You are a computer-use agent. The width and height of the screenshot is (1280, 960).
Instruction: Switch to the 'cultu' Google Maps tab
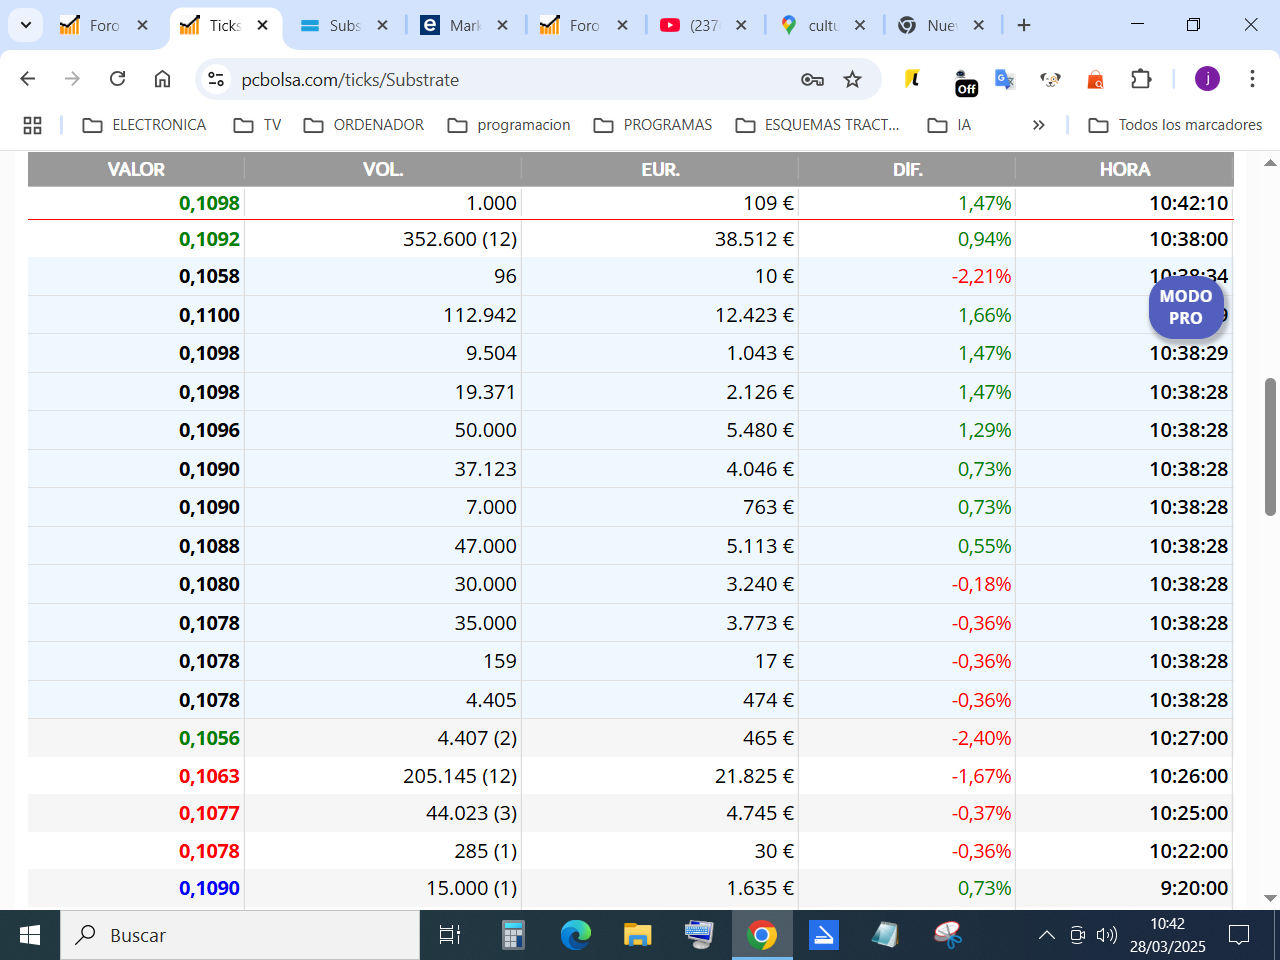[823, 25]
